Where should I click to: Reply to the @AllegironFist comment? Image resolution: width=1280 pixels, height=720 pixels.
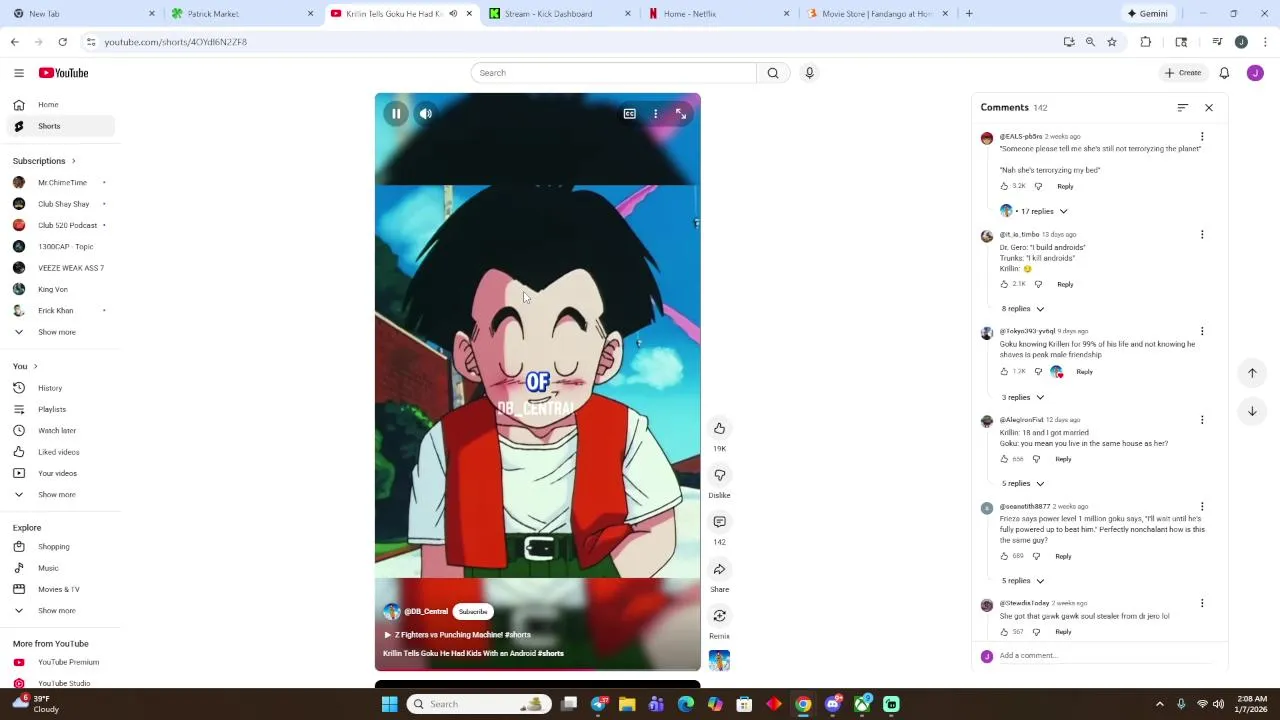(x=1063, y=460)
